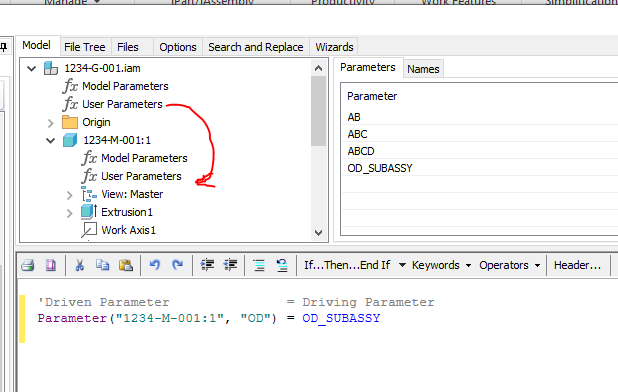Click the 'Driven Parameter comment line

pyautogui.click(x=236, y=302)
